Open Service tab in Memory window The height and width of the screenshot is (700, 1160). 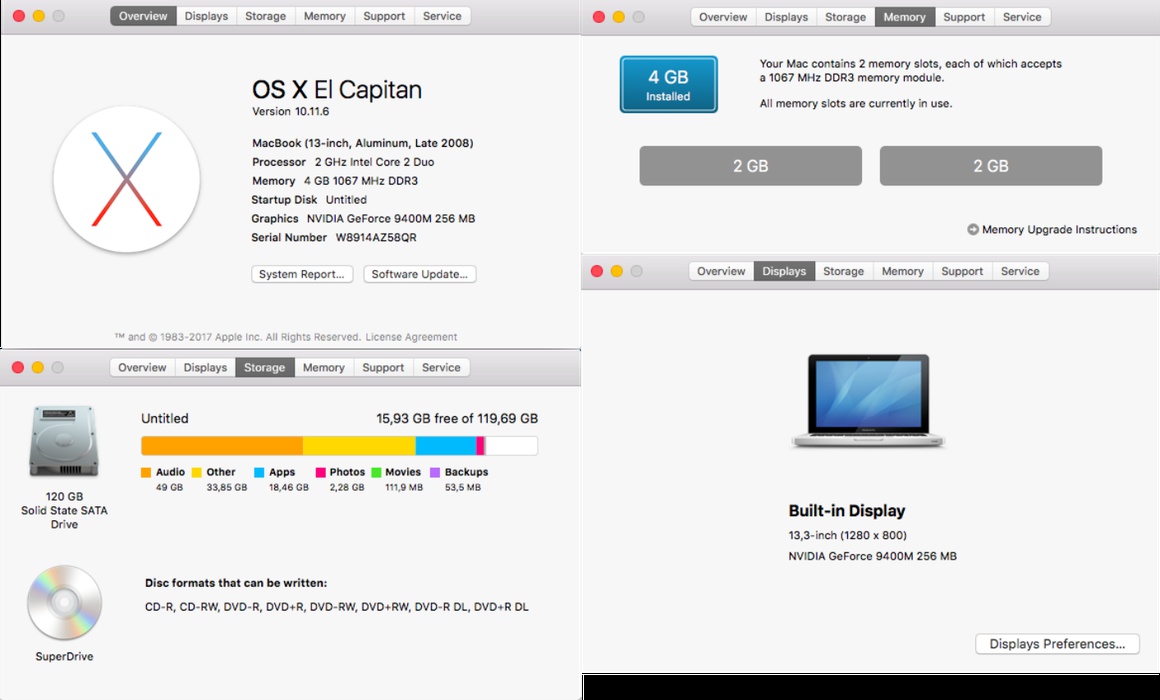[1022, 17]
